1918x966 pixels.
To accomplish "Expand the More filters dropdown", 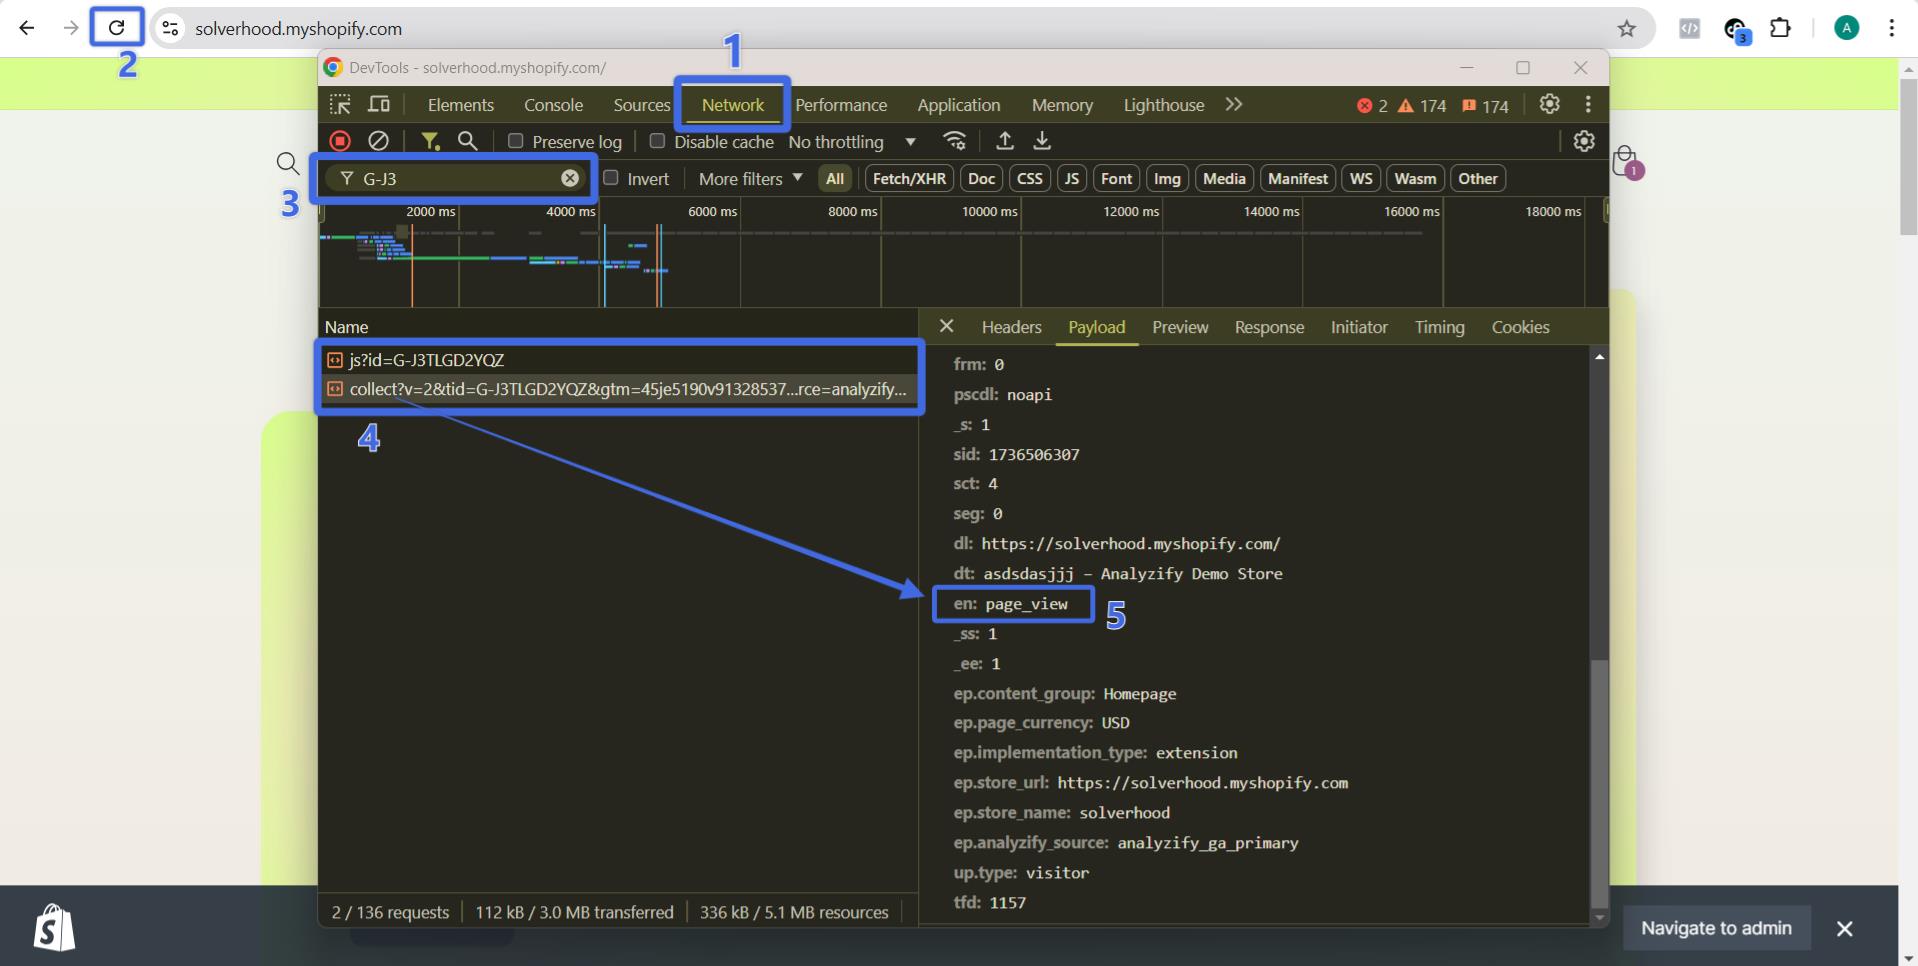I will pyautogui.click(x=750, y=178).
